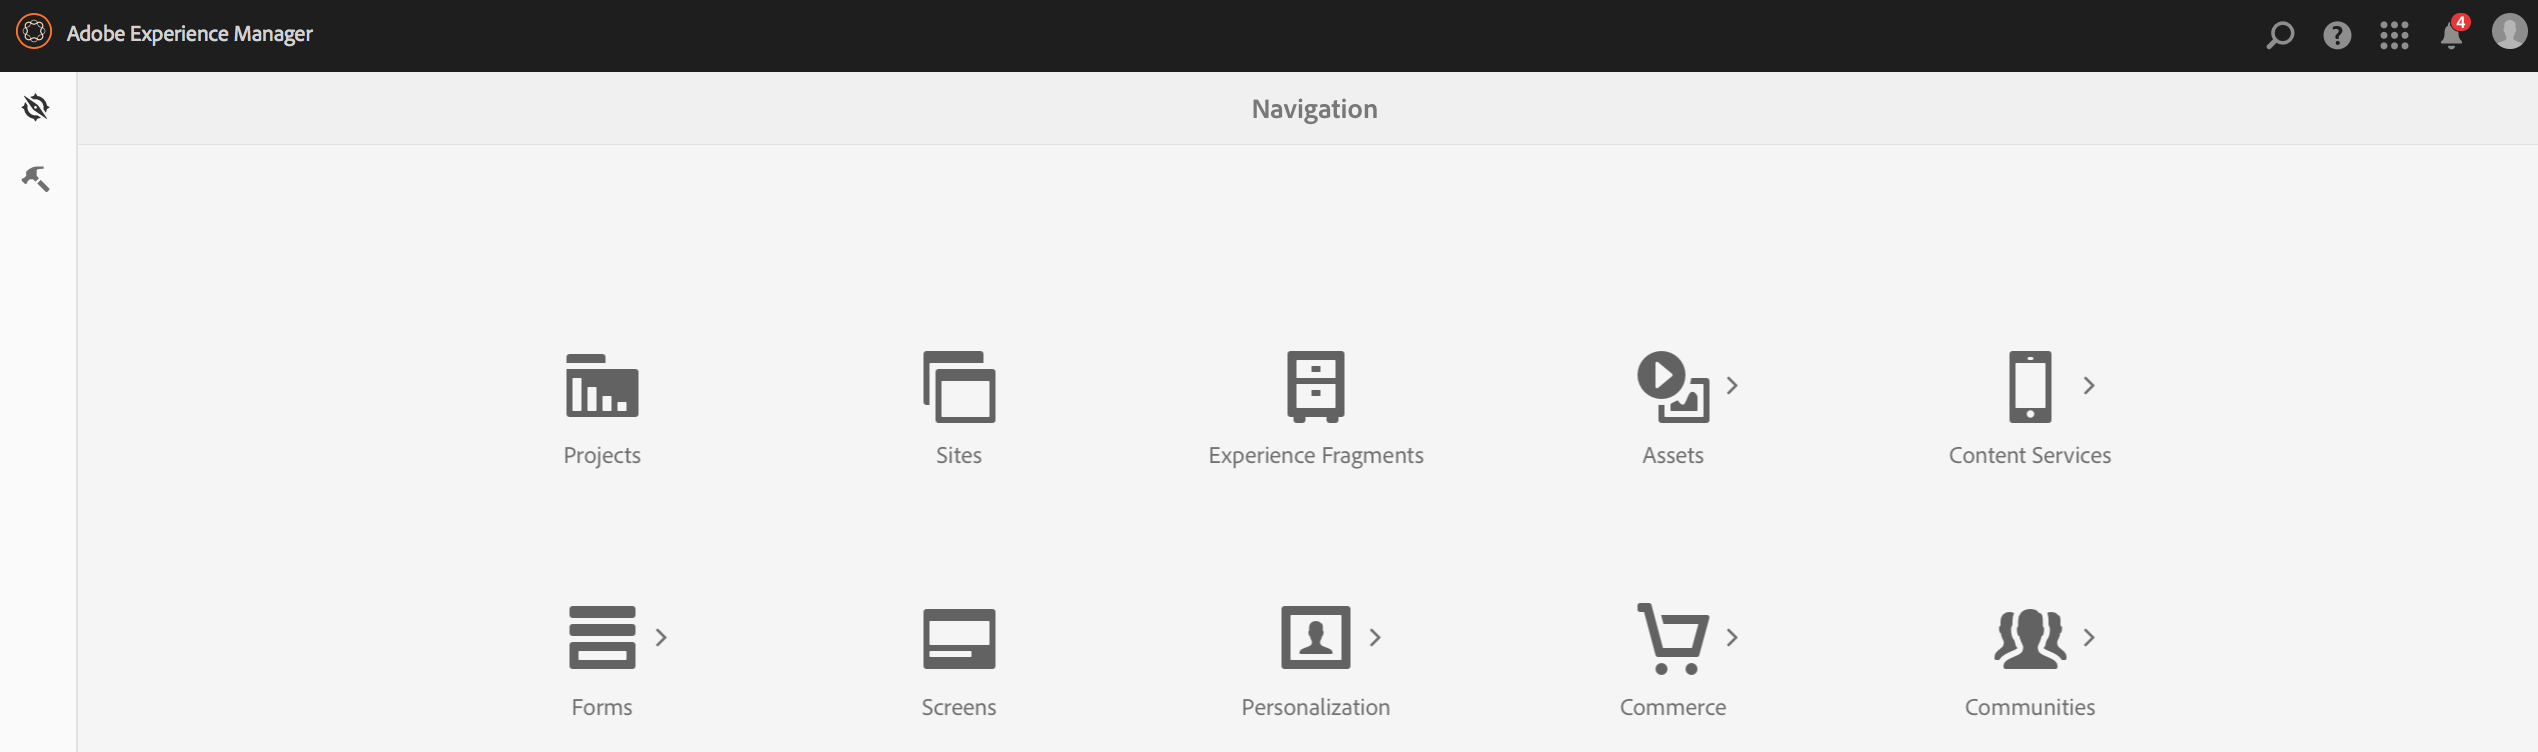
Task: Open the user profile avatar
Action: (x=2509, y=32)
